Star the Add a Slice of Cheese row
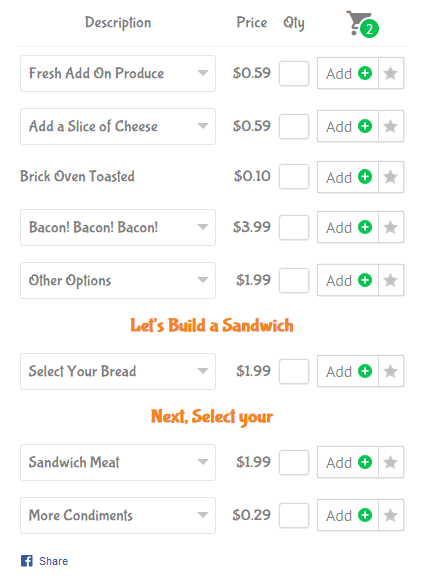This screenshot has width=429, height=584. point(391,126)
